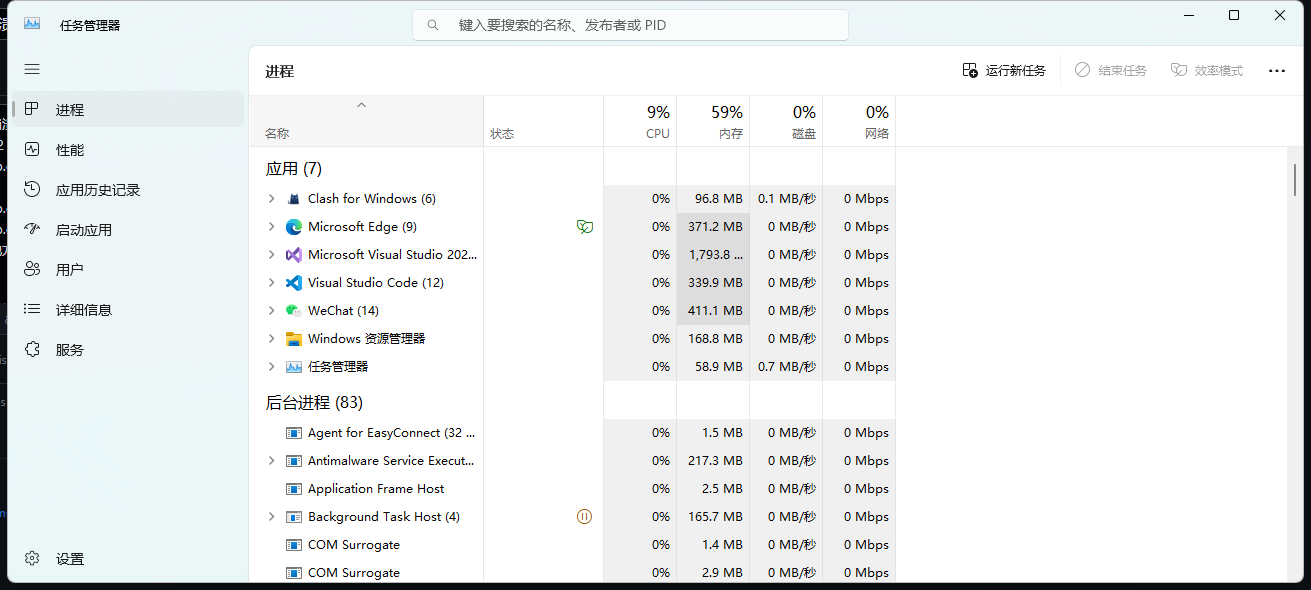
Task: Click the Task Manager title bar icon
Action: (32, 24)
